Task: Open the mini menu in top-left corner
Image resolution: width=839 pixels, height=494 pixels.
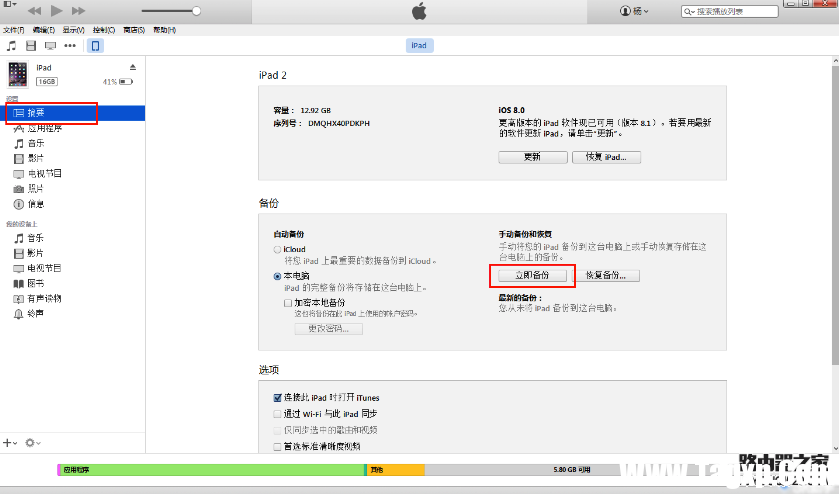Action: click(x=10, y=4)
